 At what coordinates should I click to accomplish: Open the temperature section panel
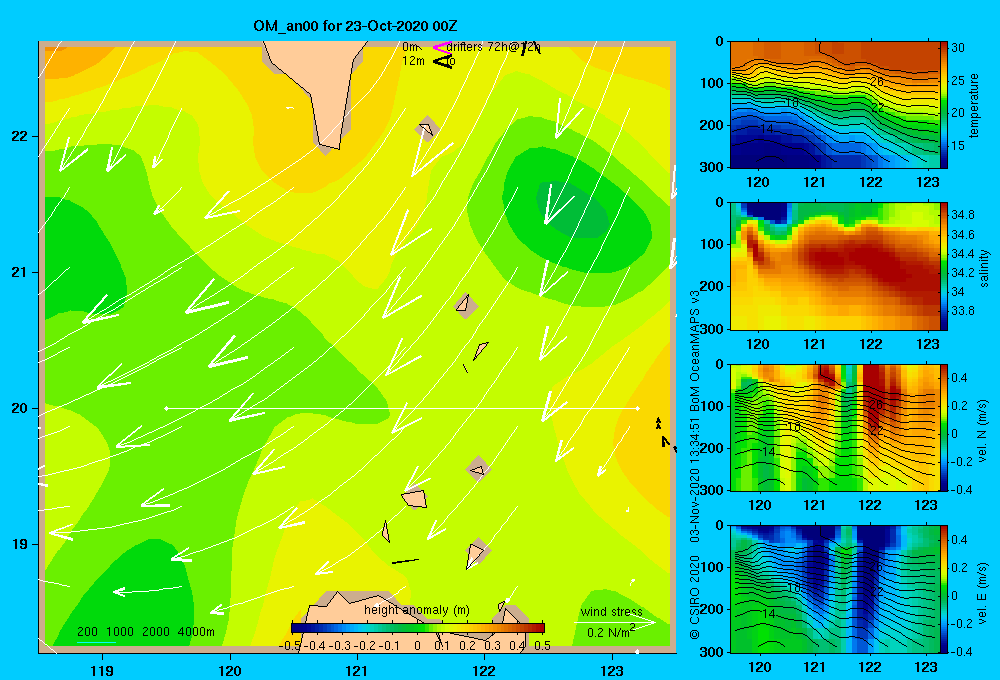(x=835, y=105)
